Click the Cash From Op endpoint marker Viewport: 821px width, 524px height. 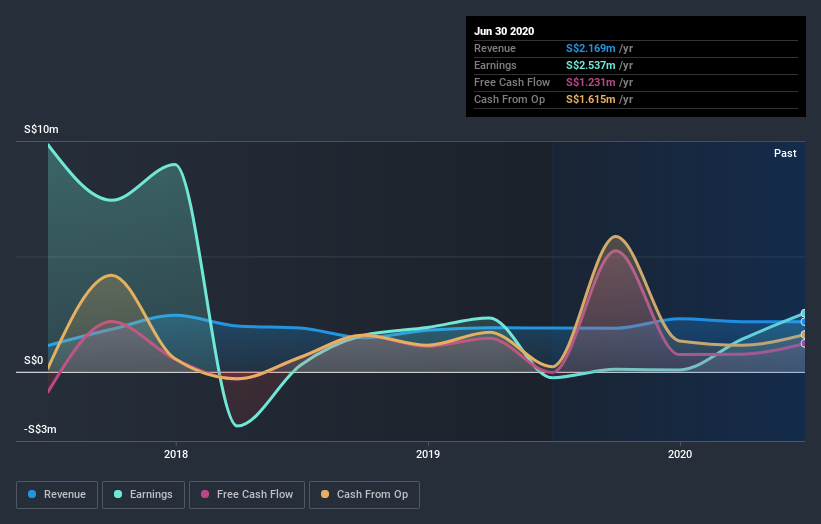point(804,335)
